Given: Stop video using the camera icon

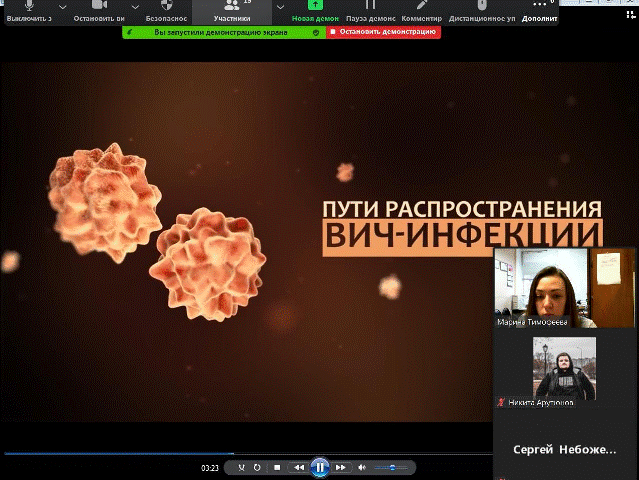Looking at the screenshot, I should pos(99,6).
